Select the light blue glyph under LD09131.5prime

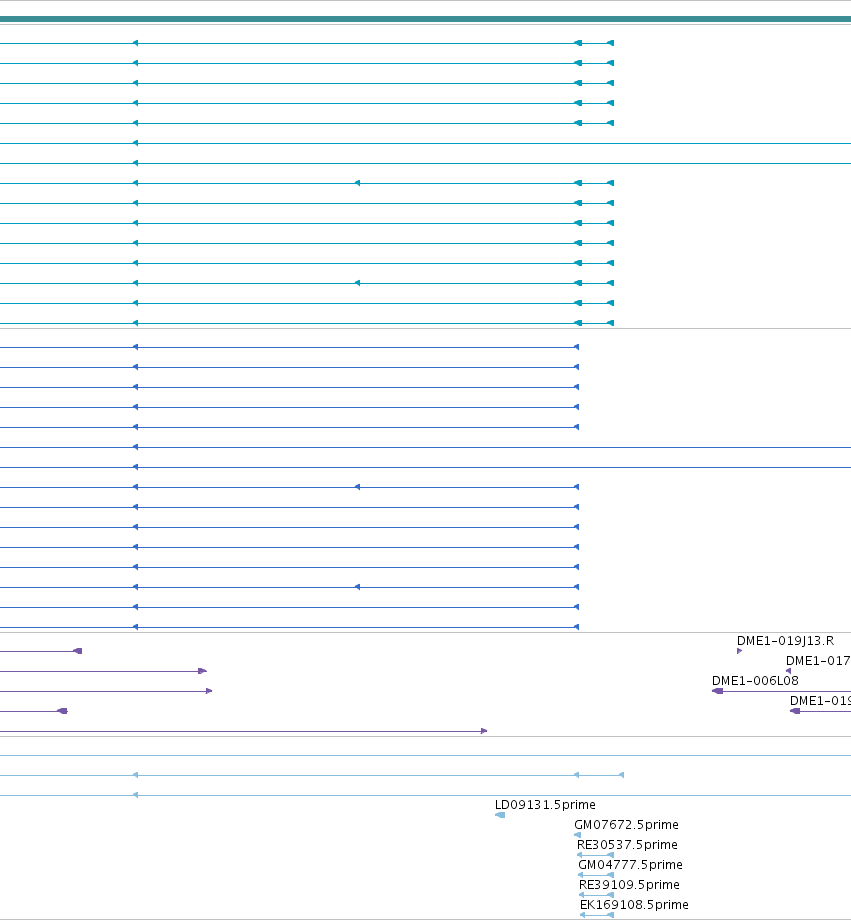500,815
